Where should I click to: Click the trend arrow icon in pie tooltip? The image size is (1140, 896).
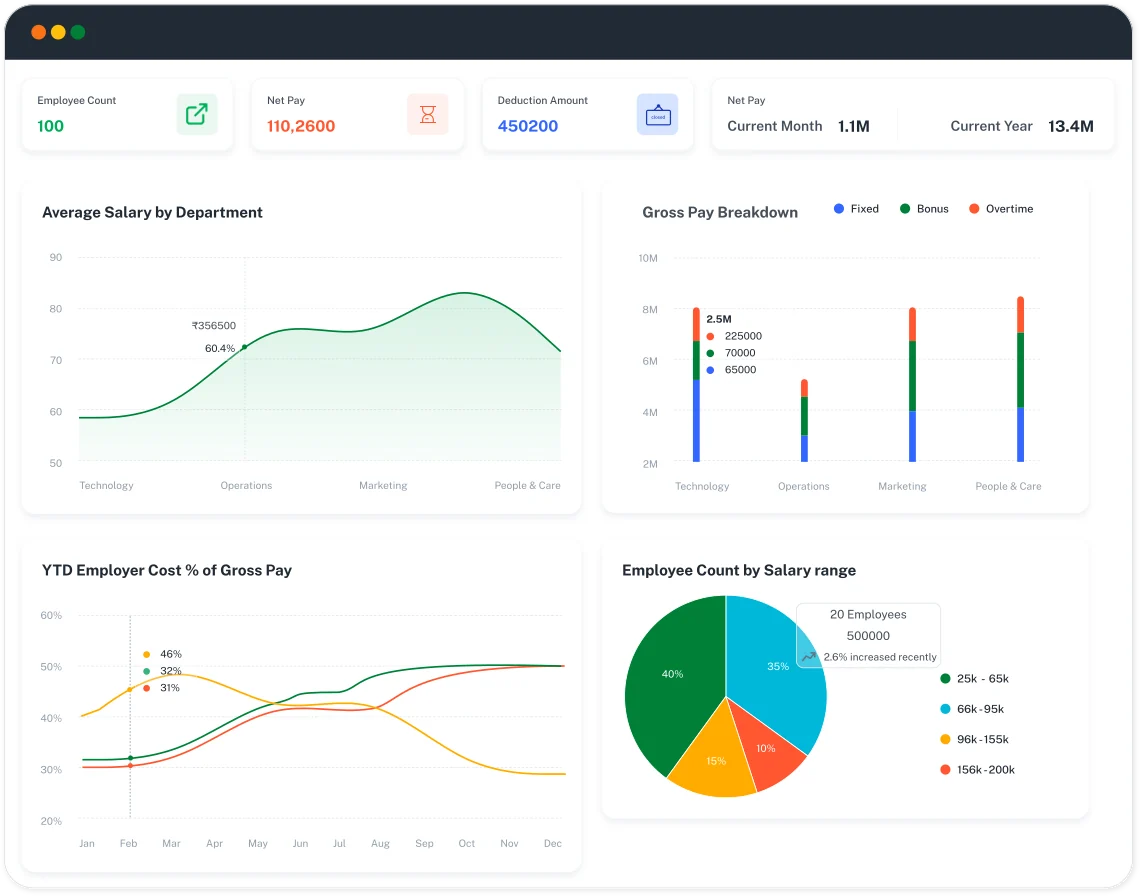coord(808,657)
